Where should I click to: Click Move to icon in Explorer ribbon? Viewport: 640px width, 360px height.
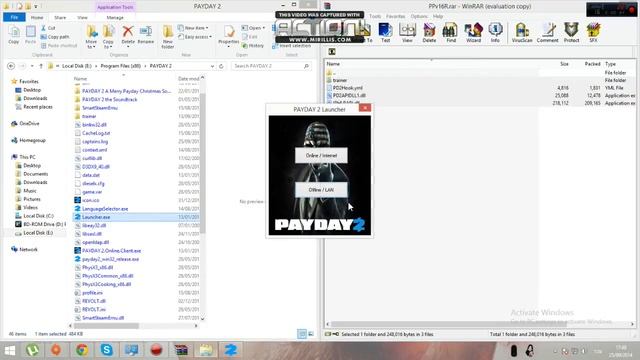(x=91, y=37)
